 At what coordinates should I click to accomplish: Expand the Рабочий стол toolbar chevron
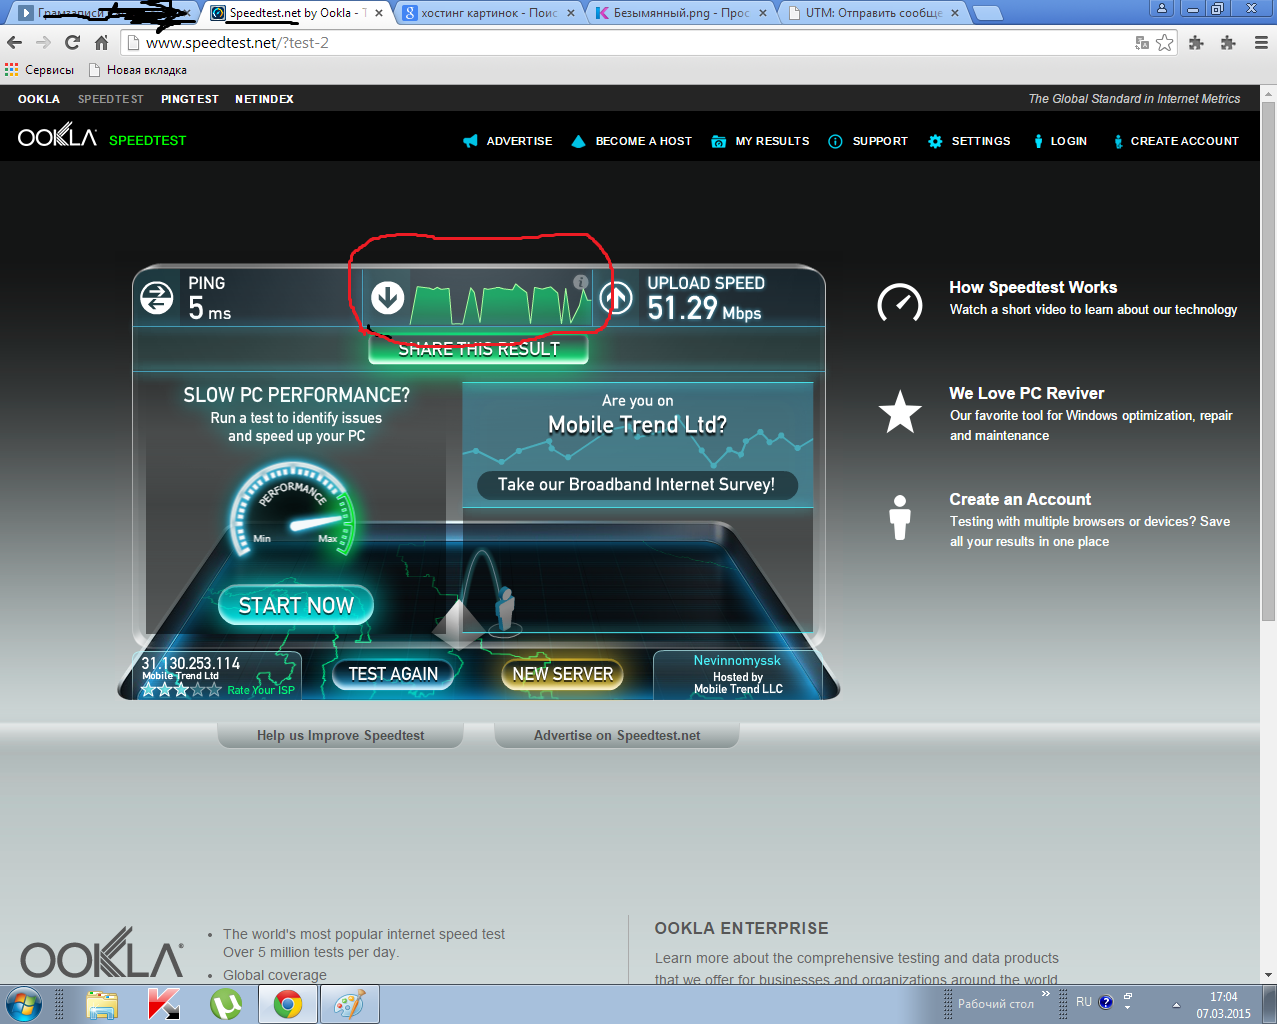(x=1046, y=994)
